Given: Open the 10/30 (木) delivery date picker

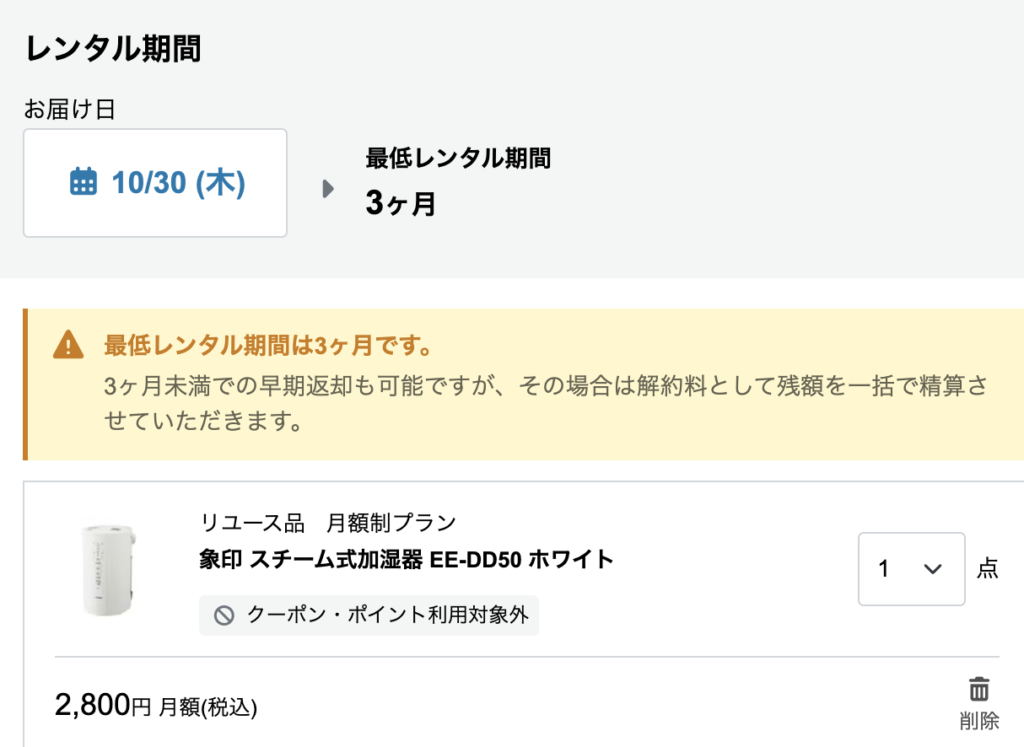Looking at the screenshot, I should (155, 183).
